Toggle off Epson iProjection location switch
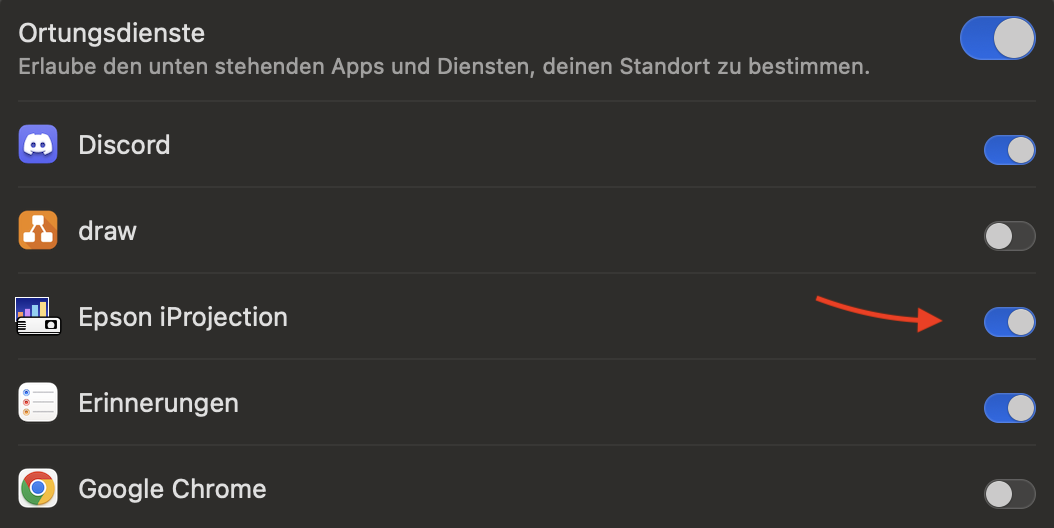Screen dimensions: 1054x528 [x=1010, y=322]
